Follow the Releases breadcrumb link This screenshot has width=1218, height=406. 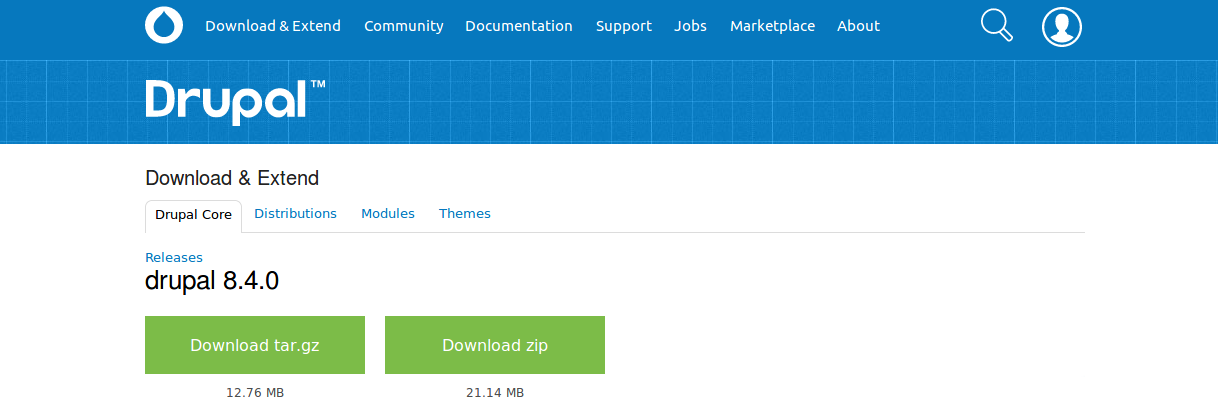pos(174,257)
